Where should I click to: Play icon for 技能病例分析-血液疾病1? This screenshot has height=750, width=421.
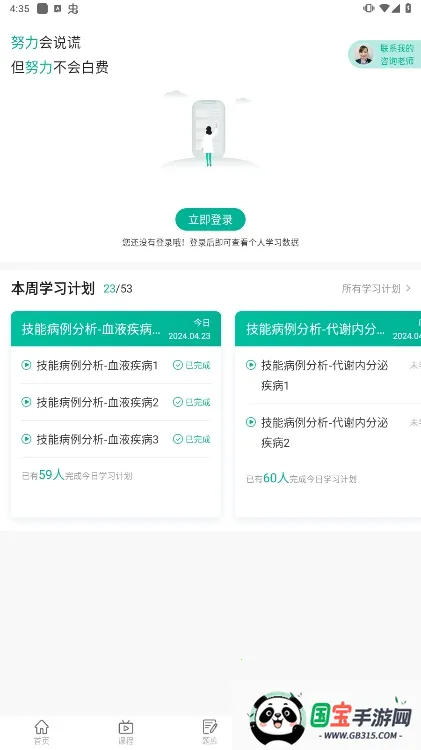click(x=26, y=365)
